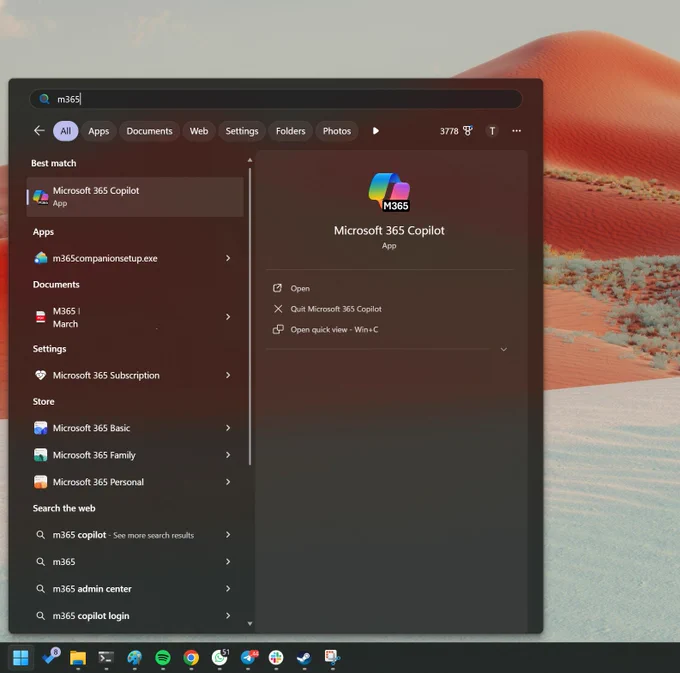Switch to the Apps filter tab
680x673 pixels.
[x=98, y=131]
